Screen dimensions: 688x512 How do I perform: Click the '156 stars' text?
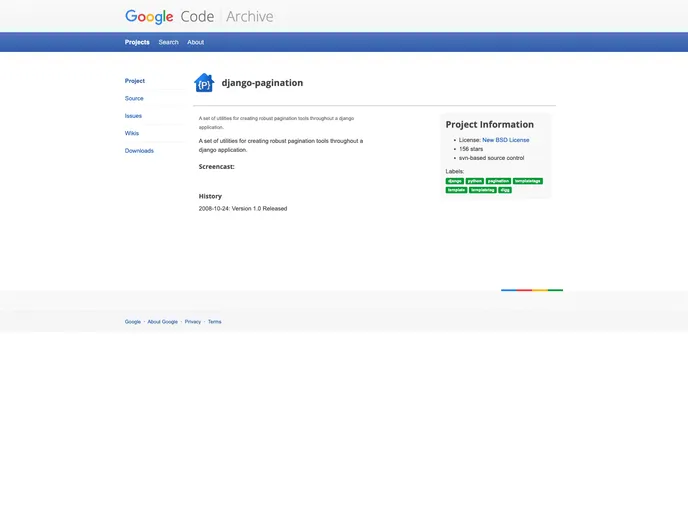pos(471,149)
